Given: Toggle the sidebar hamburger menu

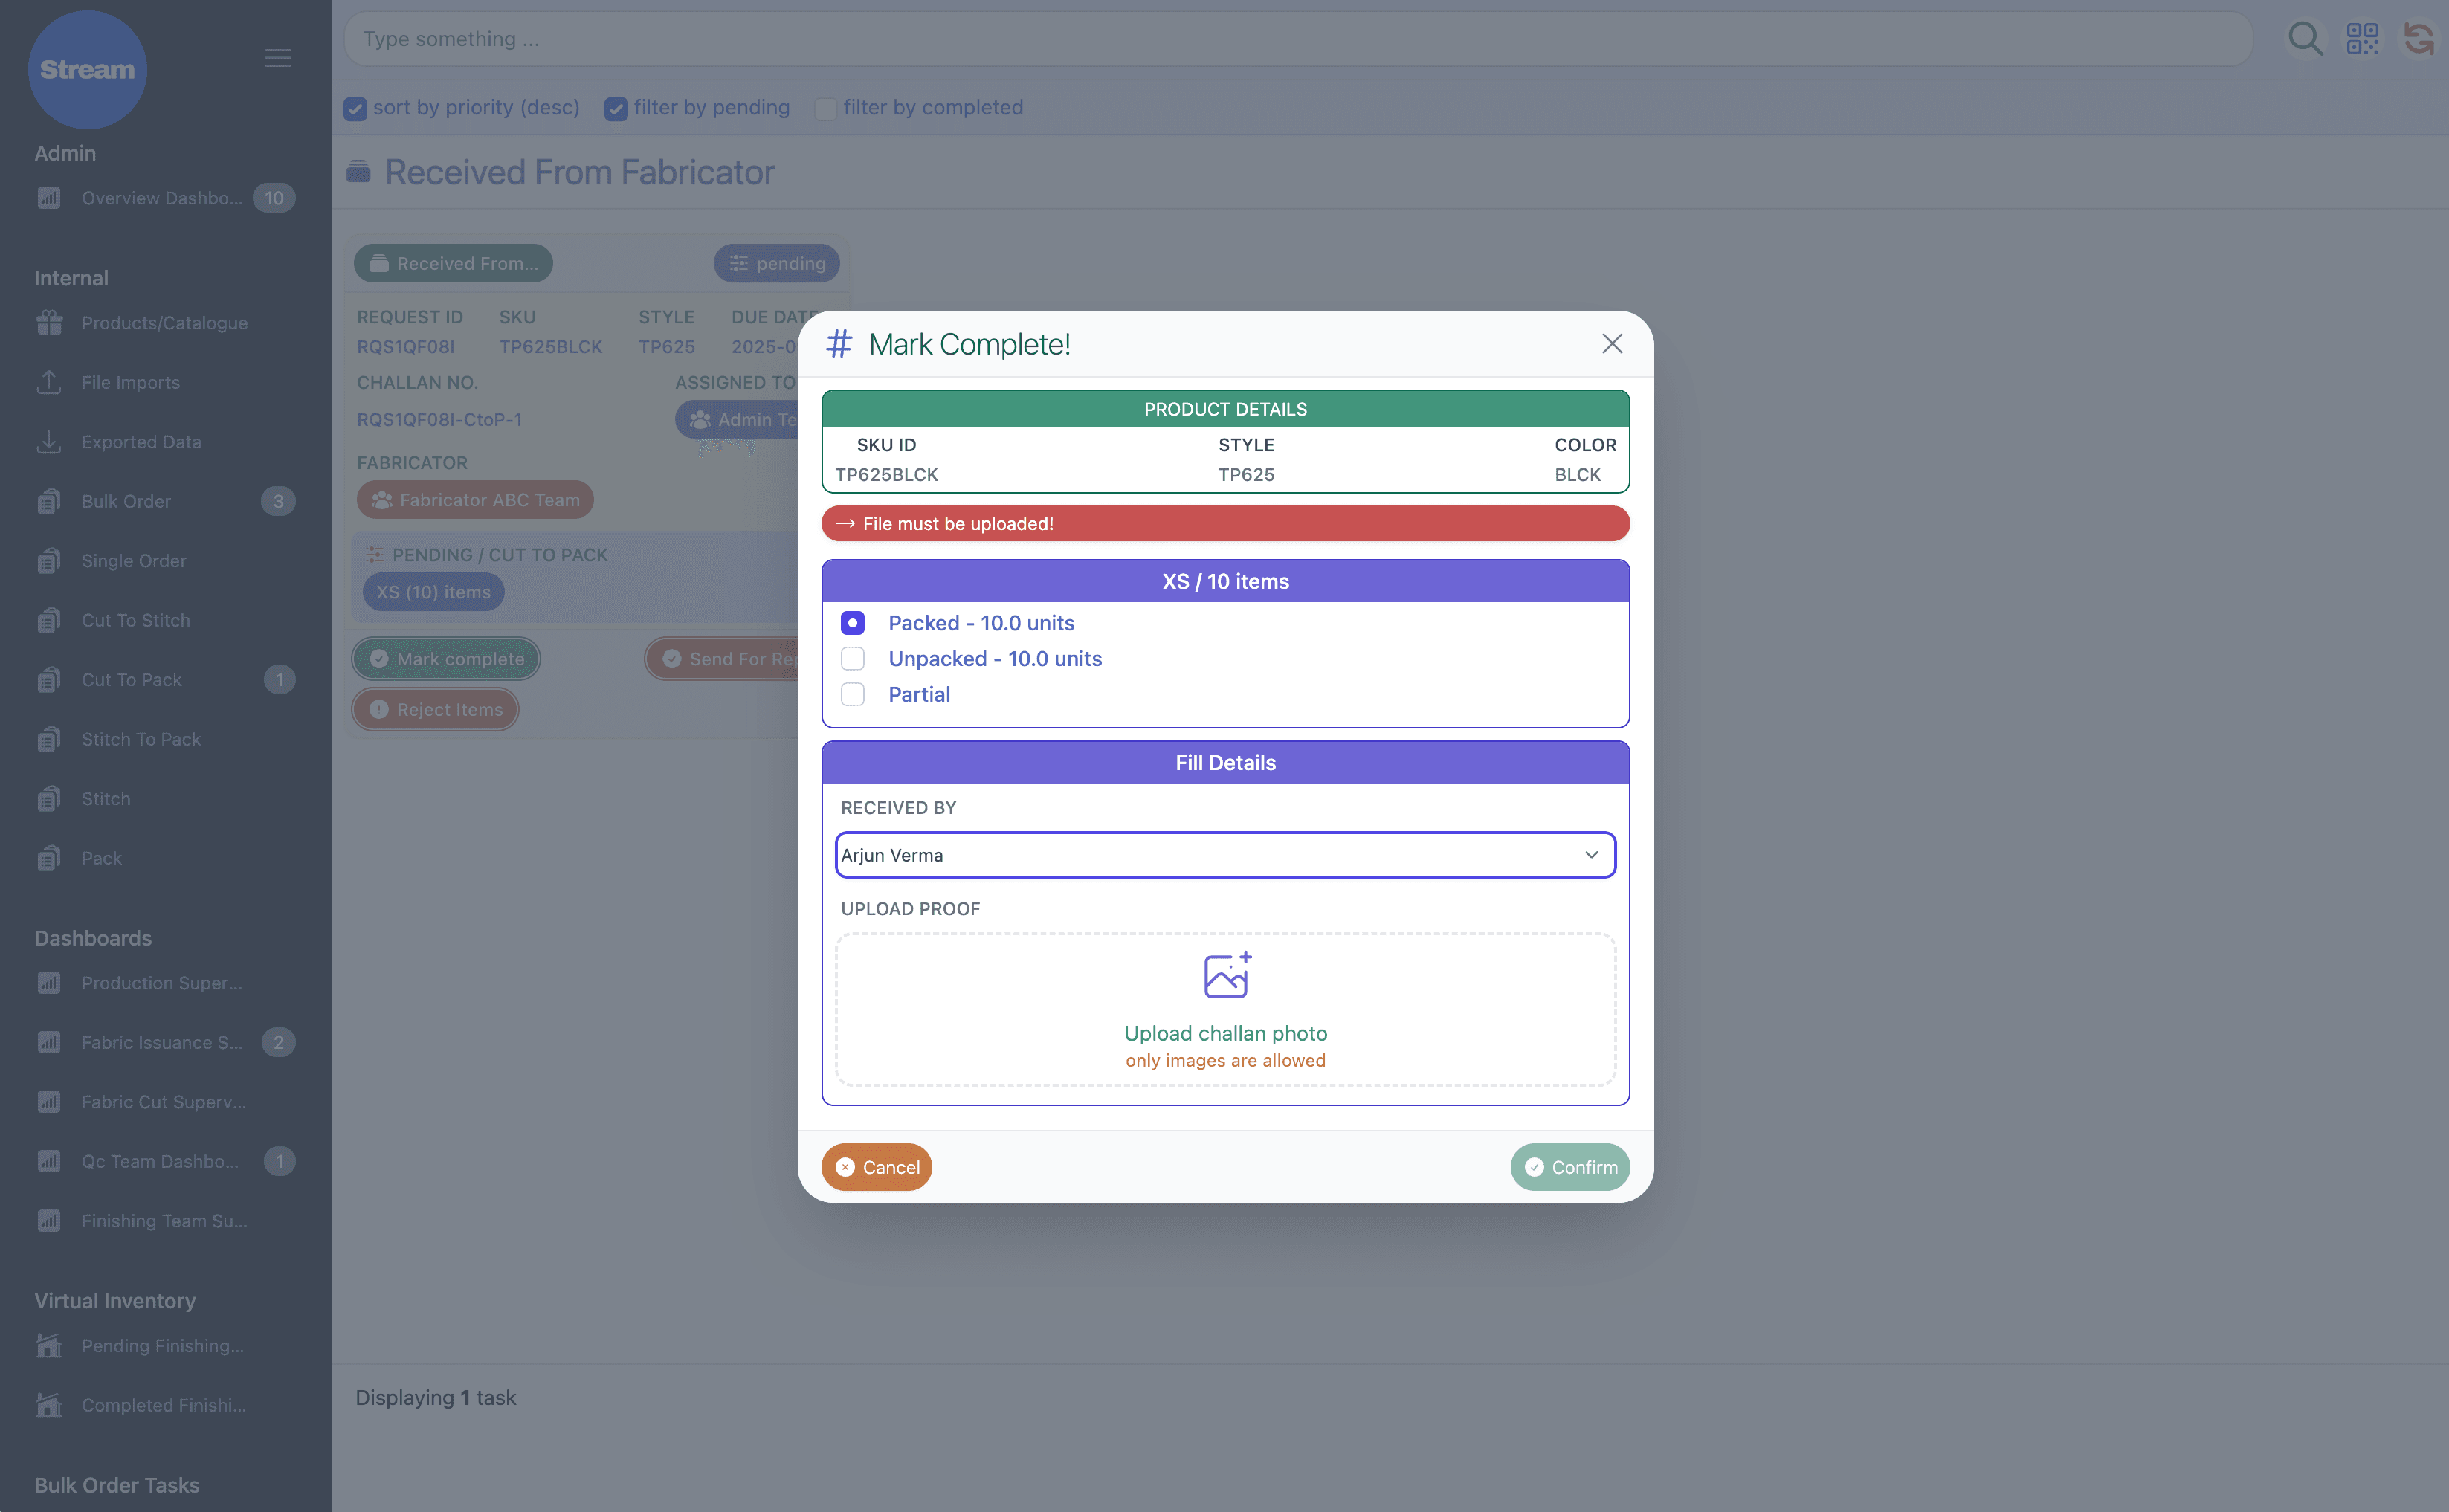Looking at the screenshot, I should tap(278, 58).
